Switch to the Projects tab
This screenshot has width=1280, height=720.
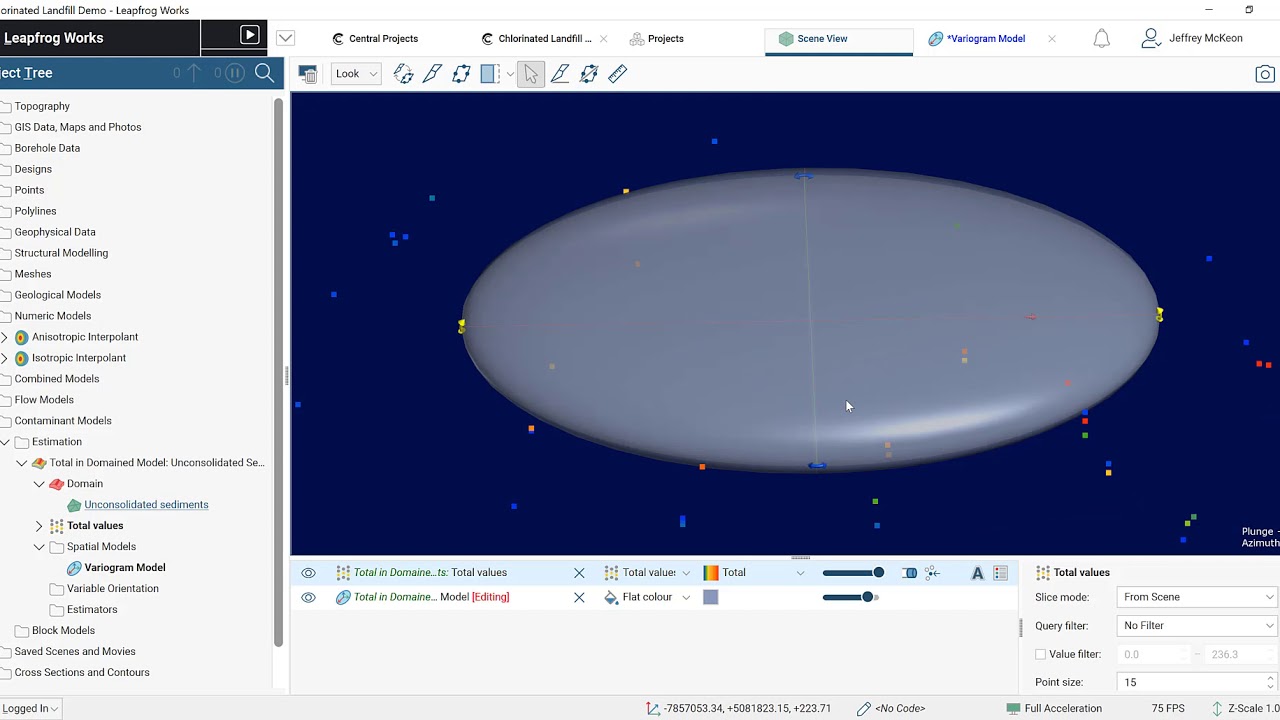[x=657, y=39]
